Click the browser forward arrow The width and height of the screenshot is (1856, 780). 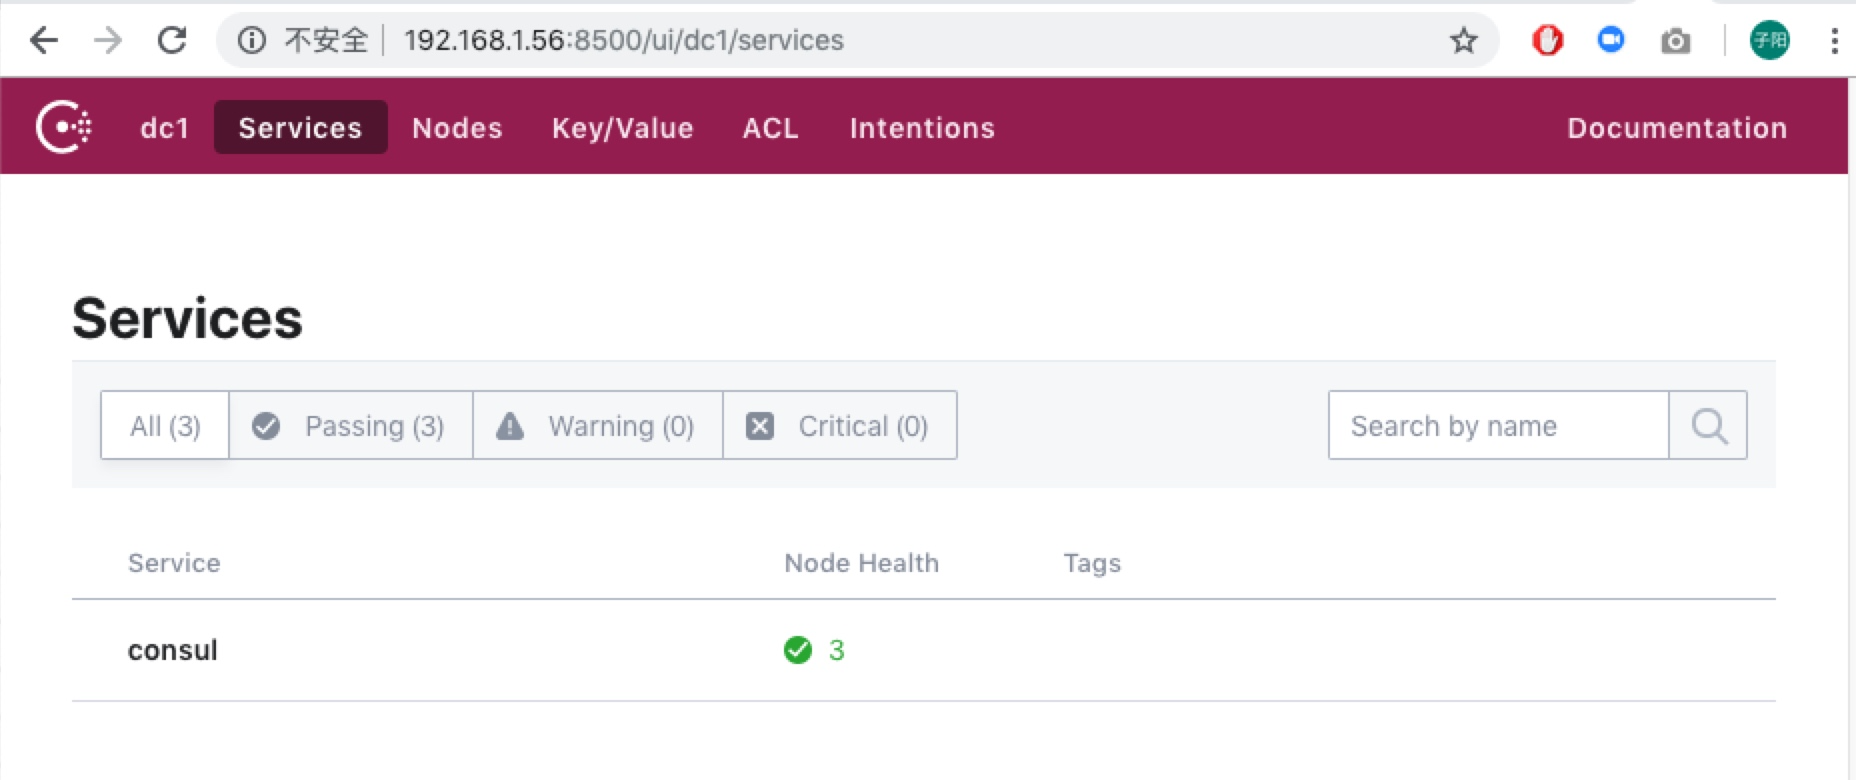pos(108,40)
